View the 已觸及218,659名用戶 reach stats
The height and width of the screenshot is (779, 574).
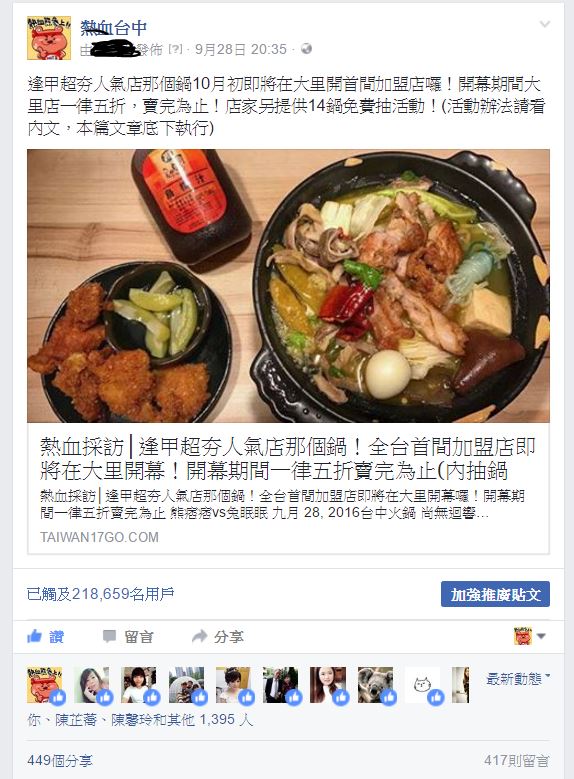[100, 594]
